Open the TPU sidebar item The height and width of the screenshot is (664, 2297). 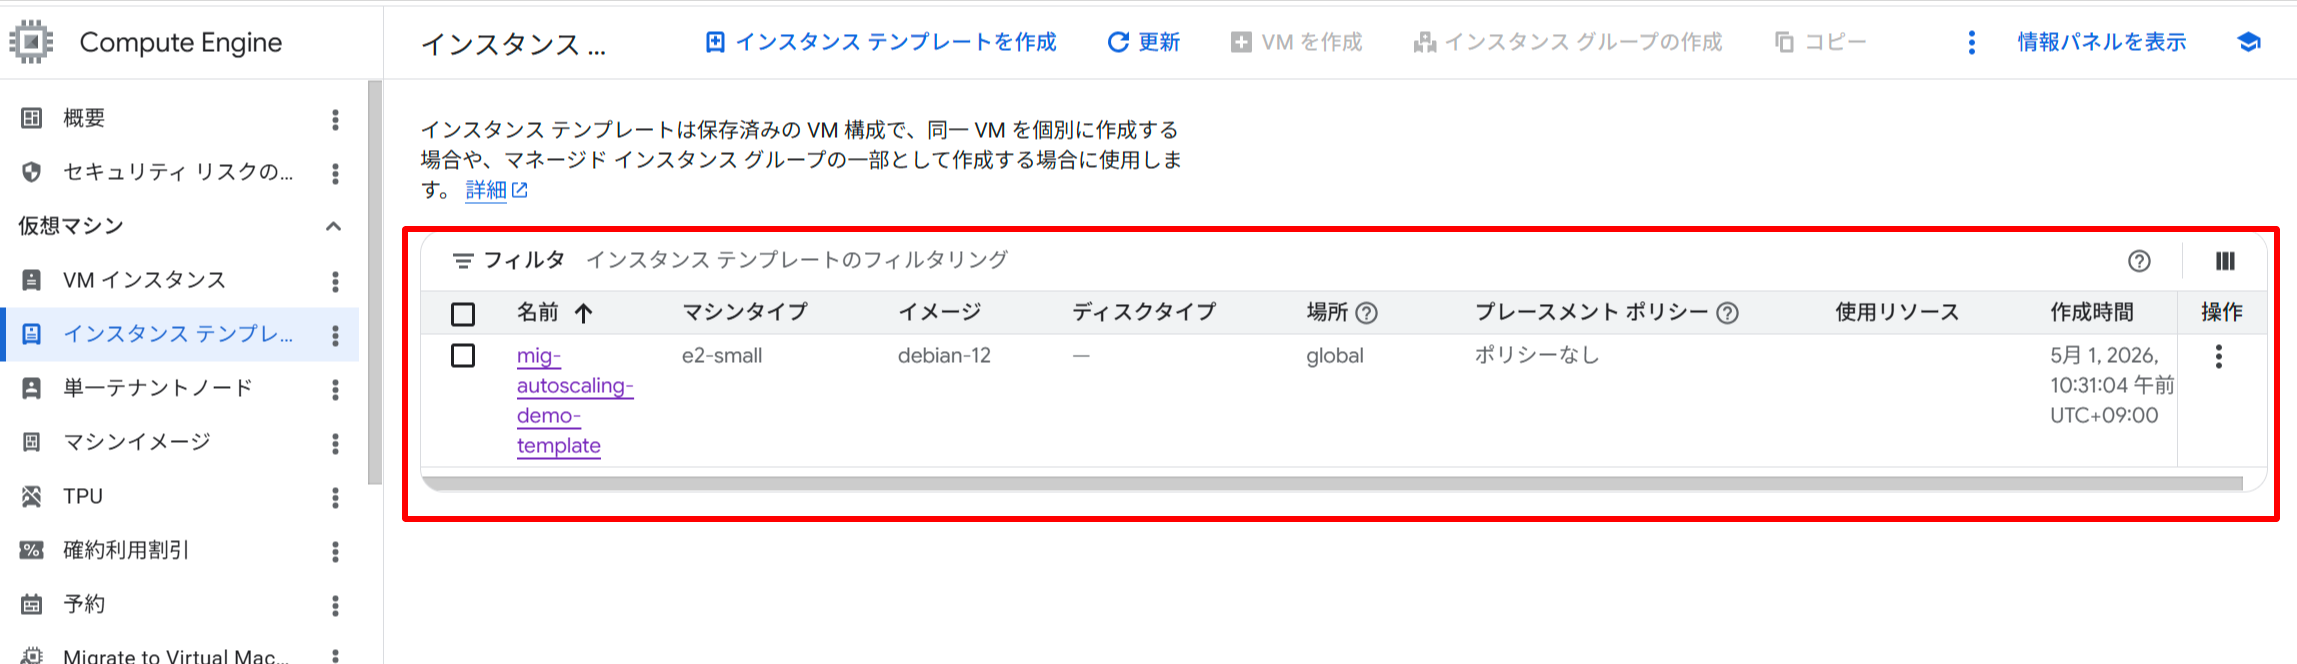(x=180, y=496)
